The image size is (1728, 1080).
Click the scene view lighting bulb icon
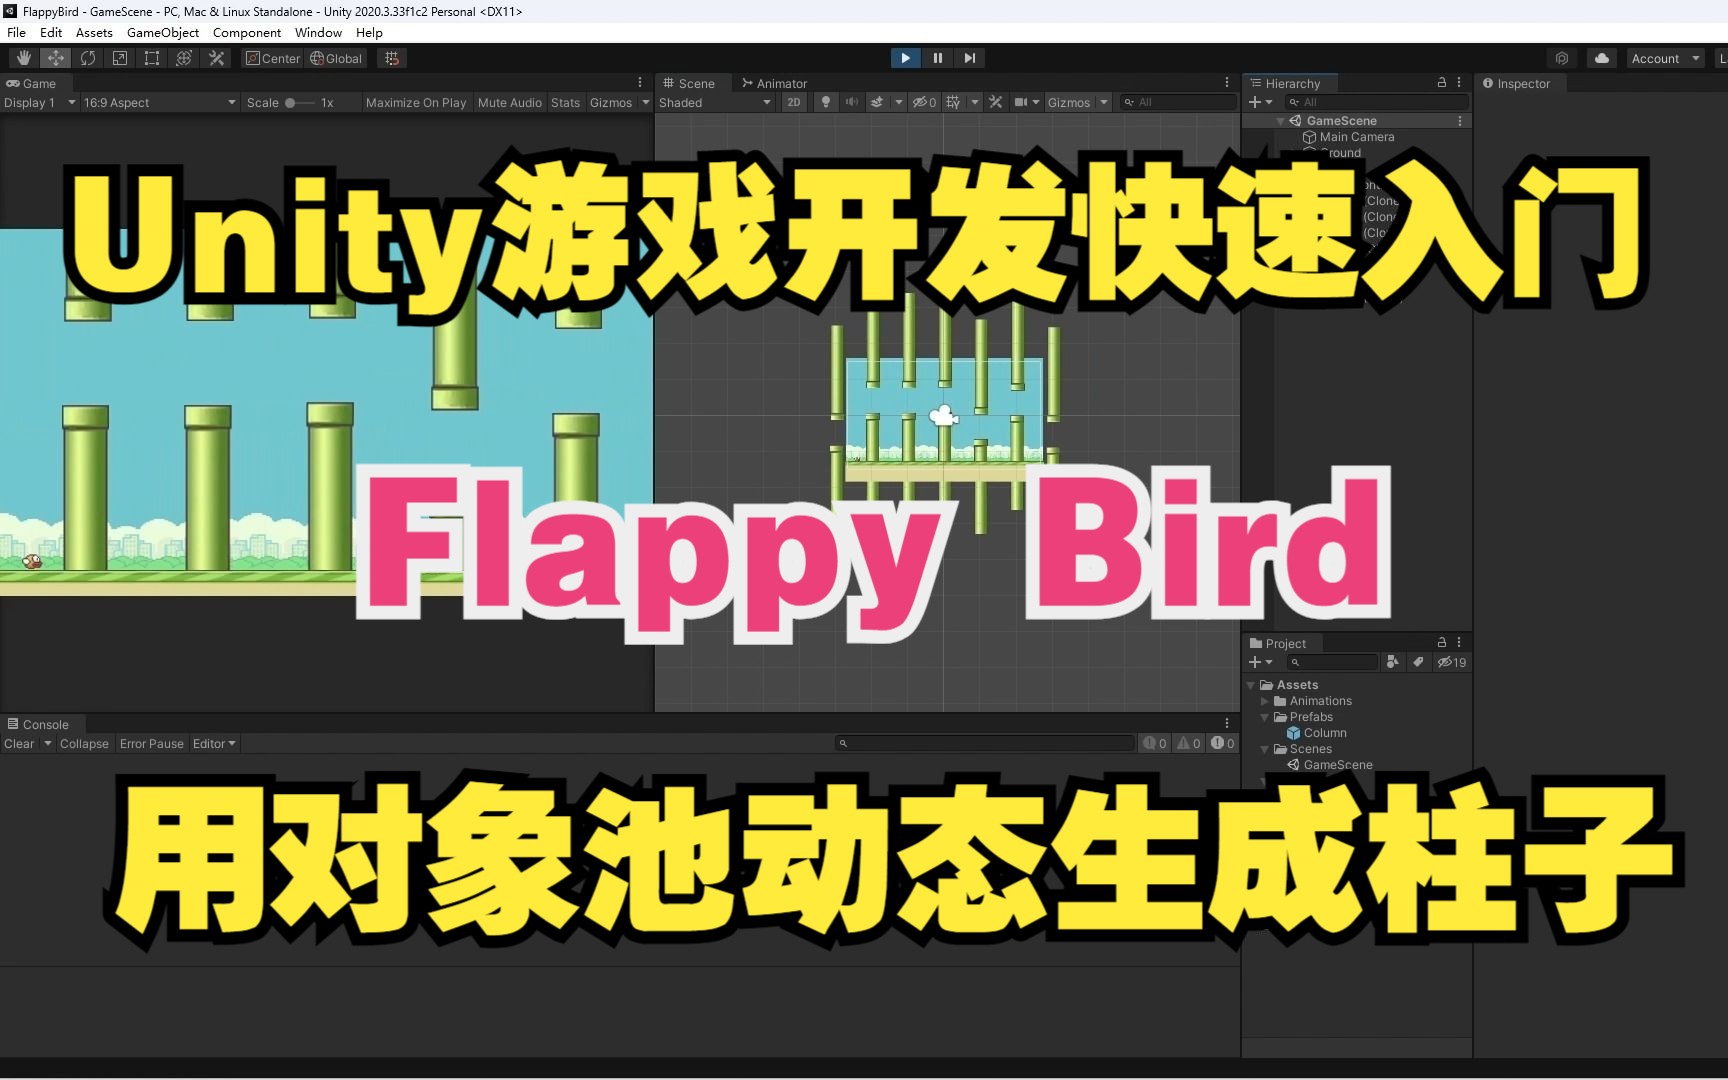point(825,101)
